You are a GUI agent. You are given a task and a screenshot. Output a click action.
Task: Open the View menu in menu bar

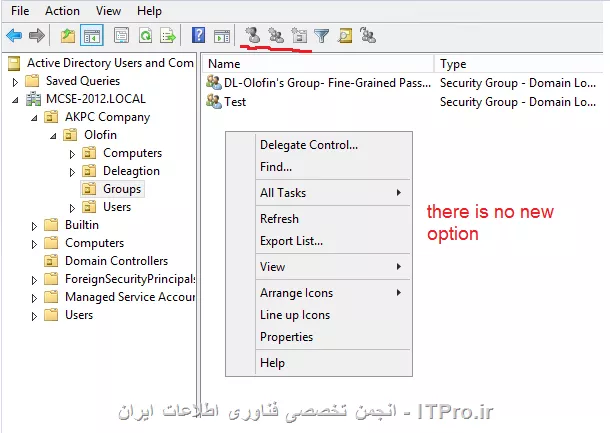click(108, 11)
